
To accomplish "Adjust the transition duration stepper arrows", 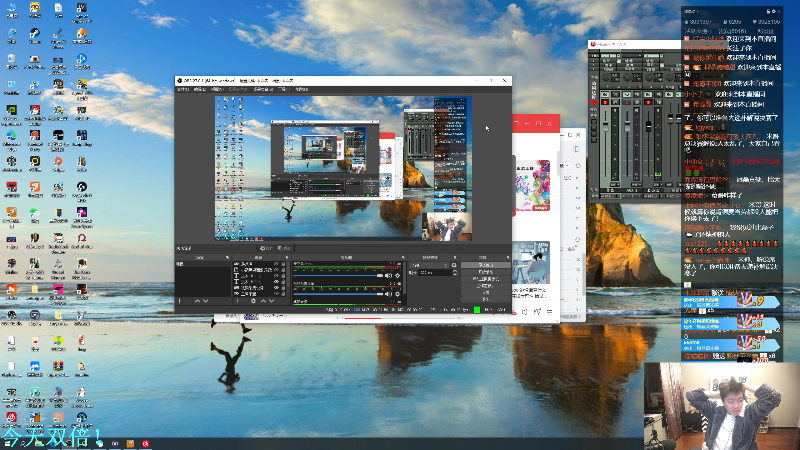I will click(x=455, y=272).
